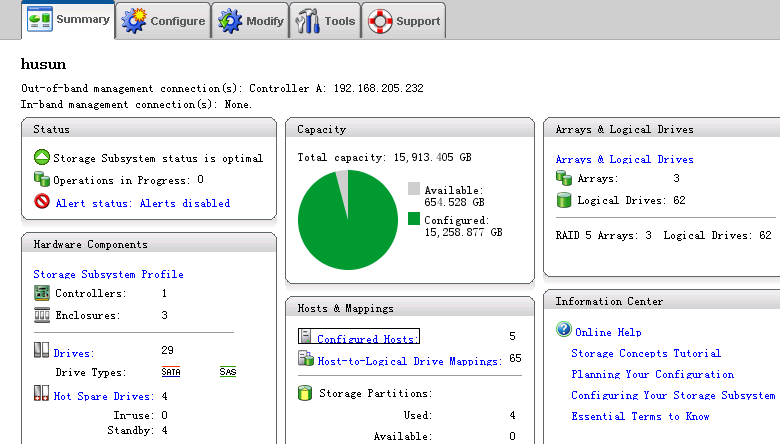Image resolution: width=780 pixels, height=444 pixels.
Task: Click the capacity pie chart
Action: click(348, 220)
